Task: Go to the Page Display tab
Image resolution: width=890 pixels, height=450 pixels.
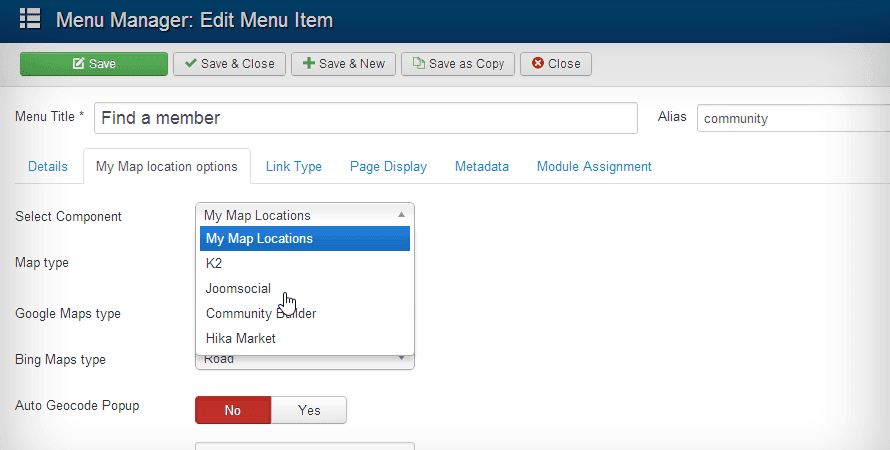Action: (388, 167)
